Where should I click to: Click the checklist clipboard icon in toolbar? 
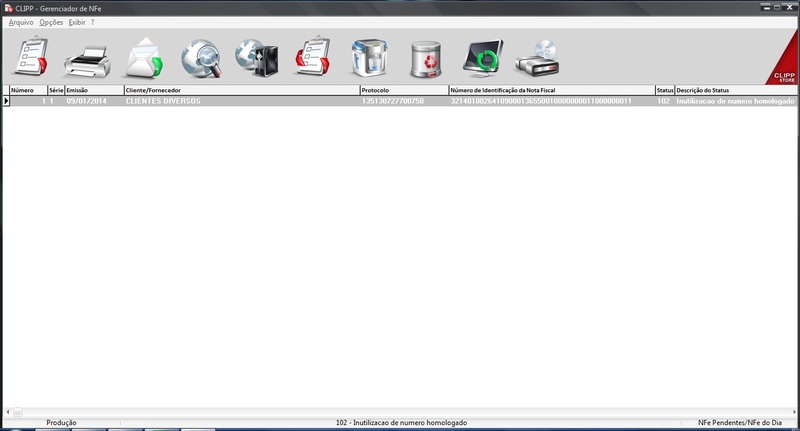29,58
